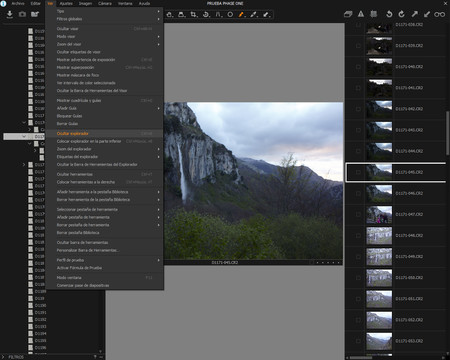Choose Modo ventana menu entry
The width and height of the screenshot is (450, 360).
(x=105, y=277)
